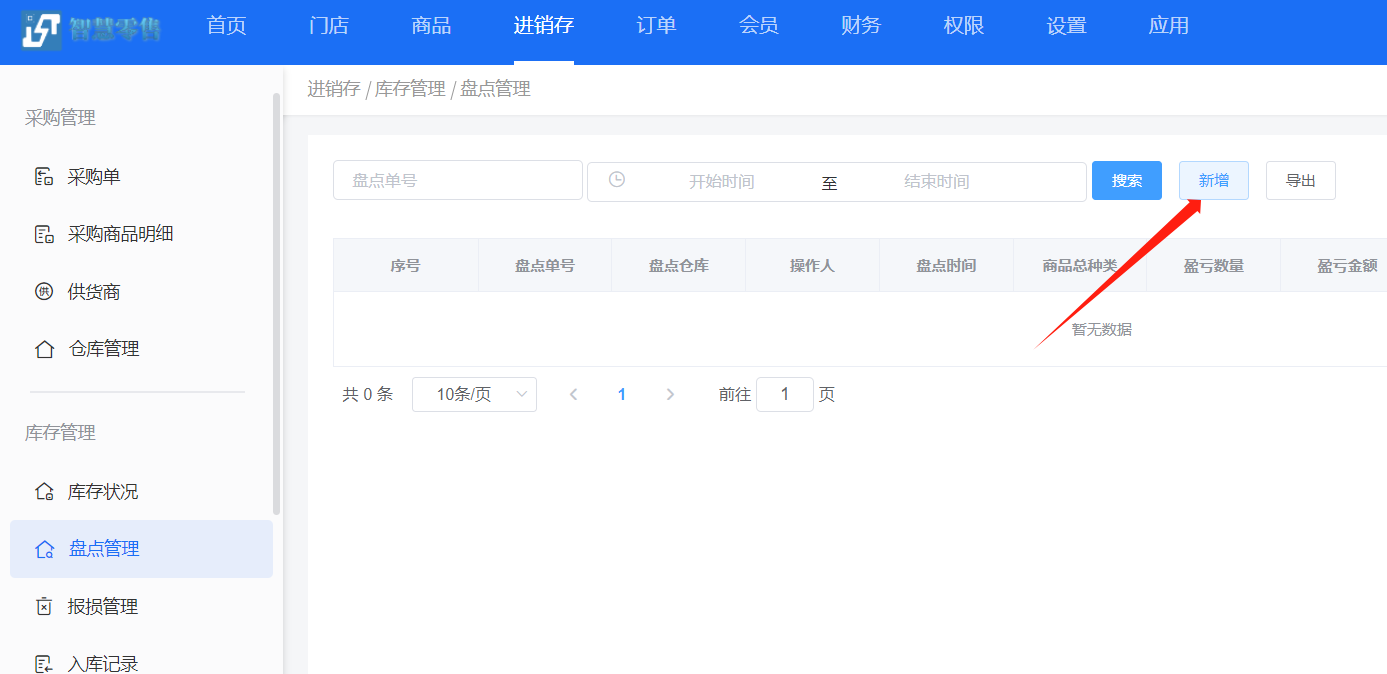Click the 采购商品明细 icon in sidebar

coord(44,235)
